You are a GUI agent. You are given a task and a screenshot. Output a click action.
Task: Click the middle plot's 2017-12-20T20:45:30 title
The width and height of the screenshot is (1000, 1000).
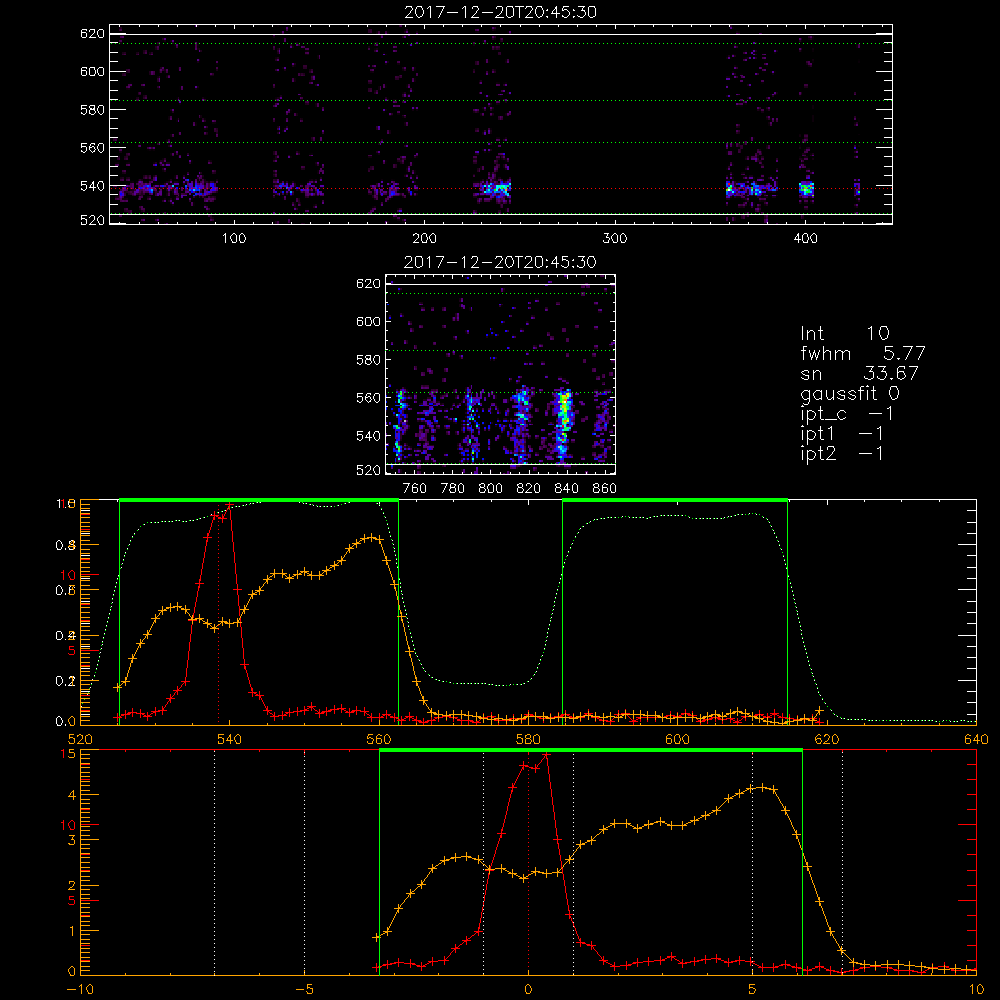click(x=500, y=262)
